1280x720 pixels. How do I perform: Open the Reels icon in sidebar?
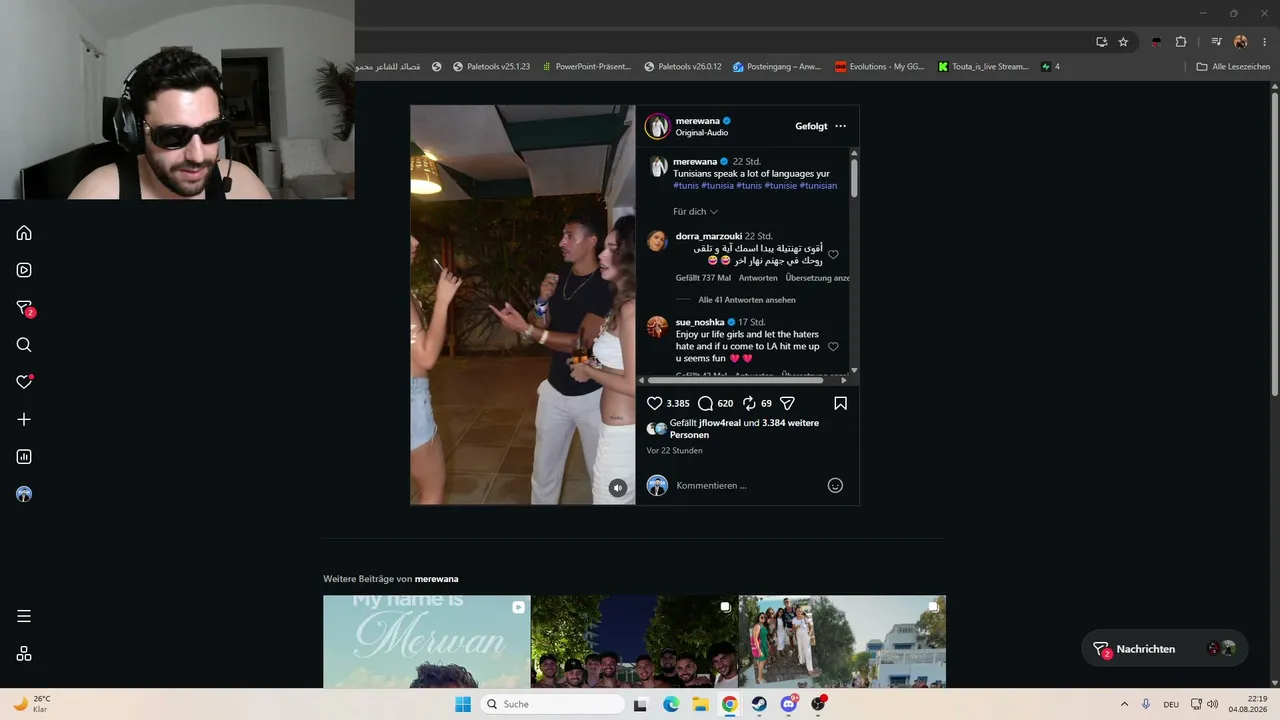click(24, 270)
